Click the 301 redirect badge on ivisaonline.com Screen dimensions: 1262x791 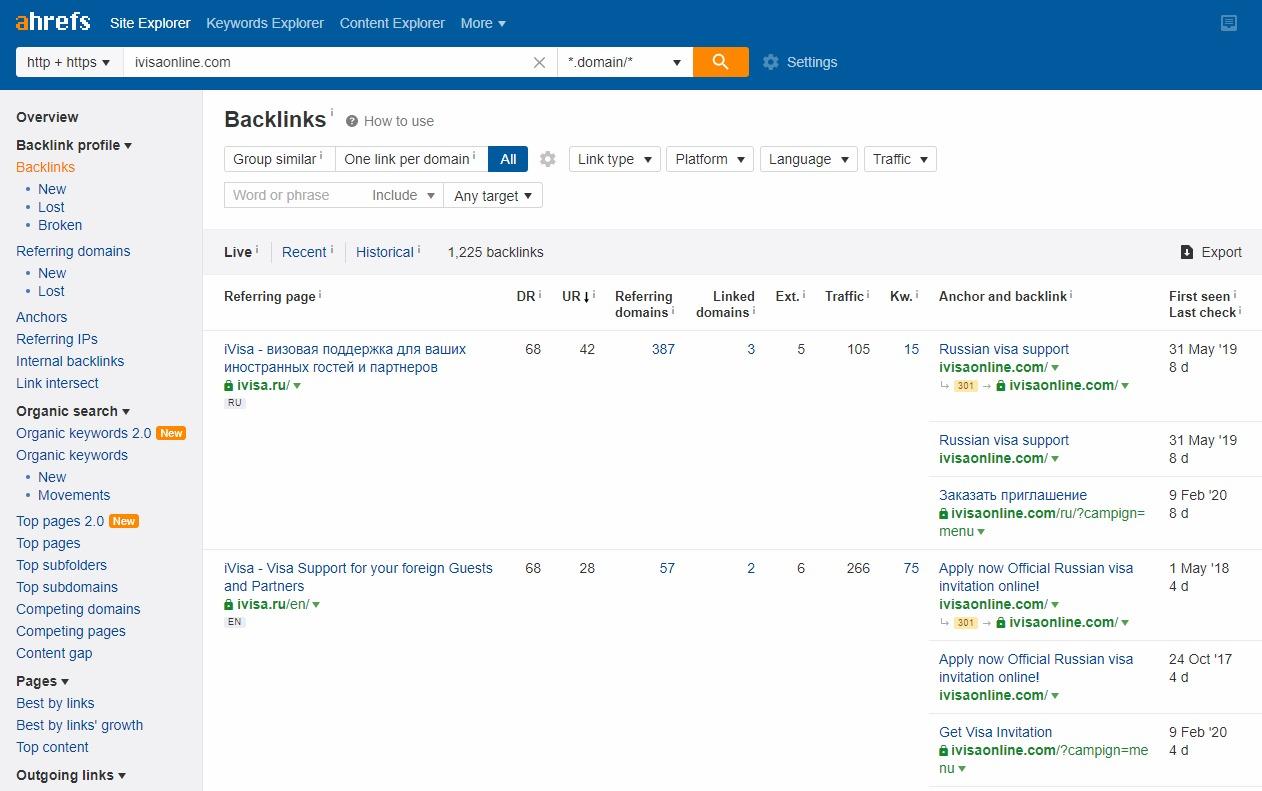pos(964,384)
